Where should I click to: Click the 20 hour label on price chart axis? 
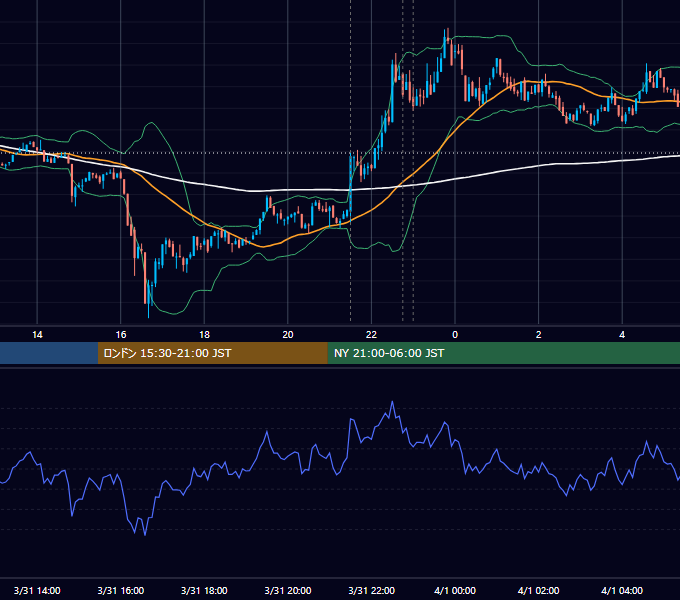pyautogui.click(x=288, y=335)
